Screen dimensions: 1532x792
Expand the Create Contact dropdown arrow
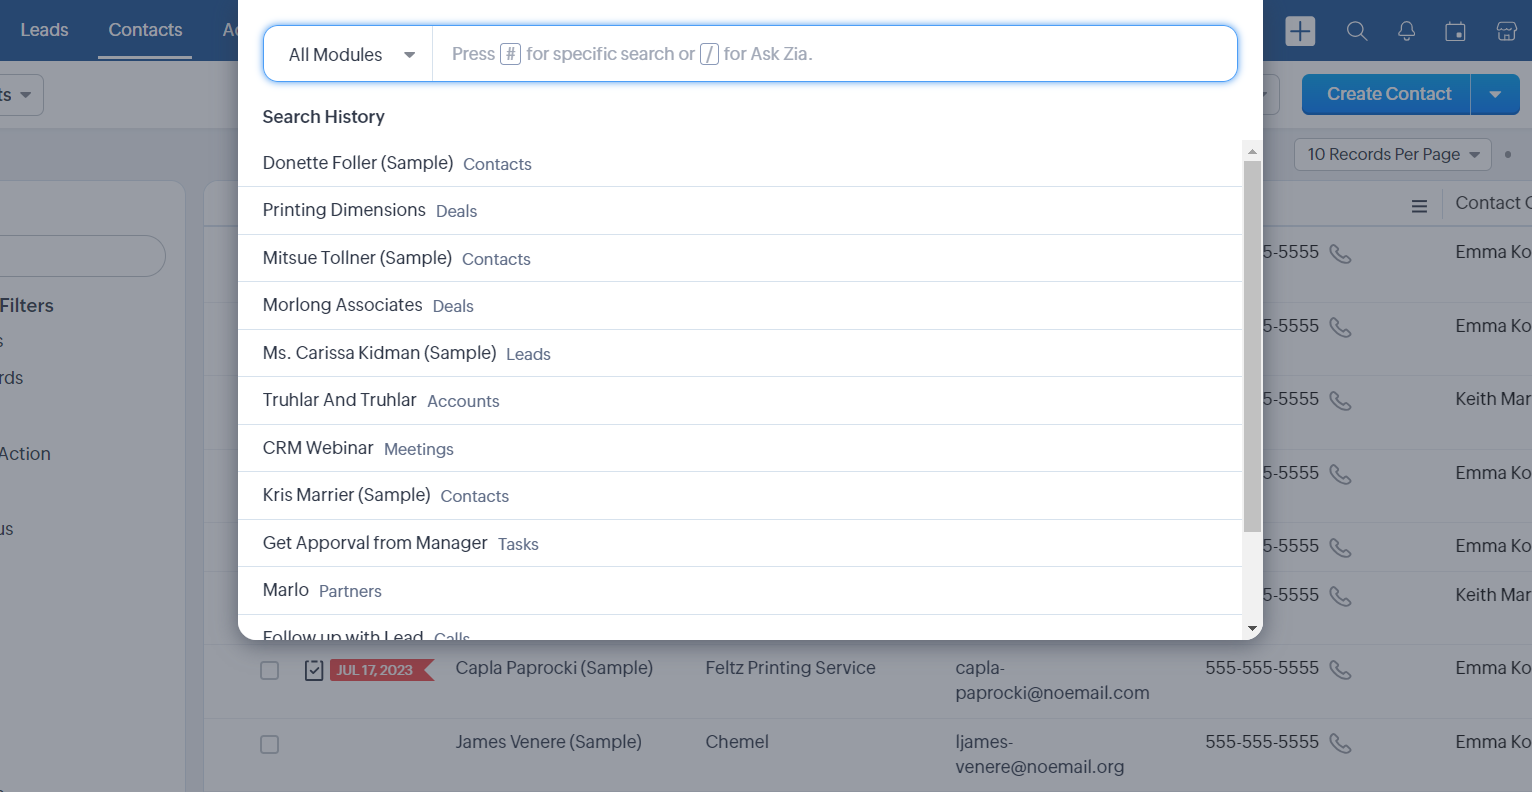(x=1495, y=95)
